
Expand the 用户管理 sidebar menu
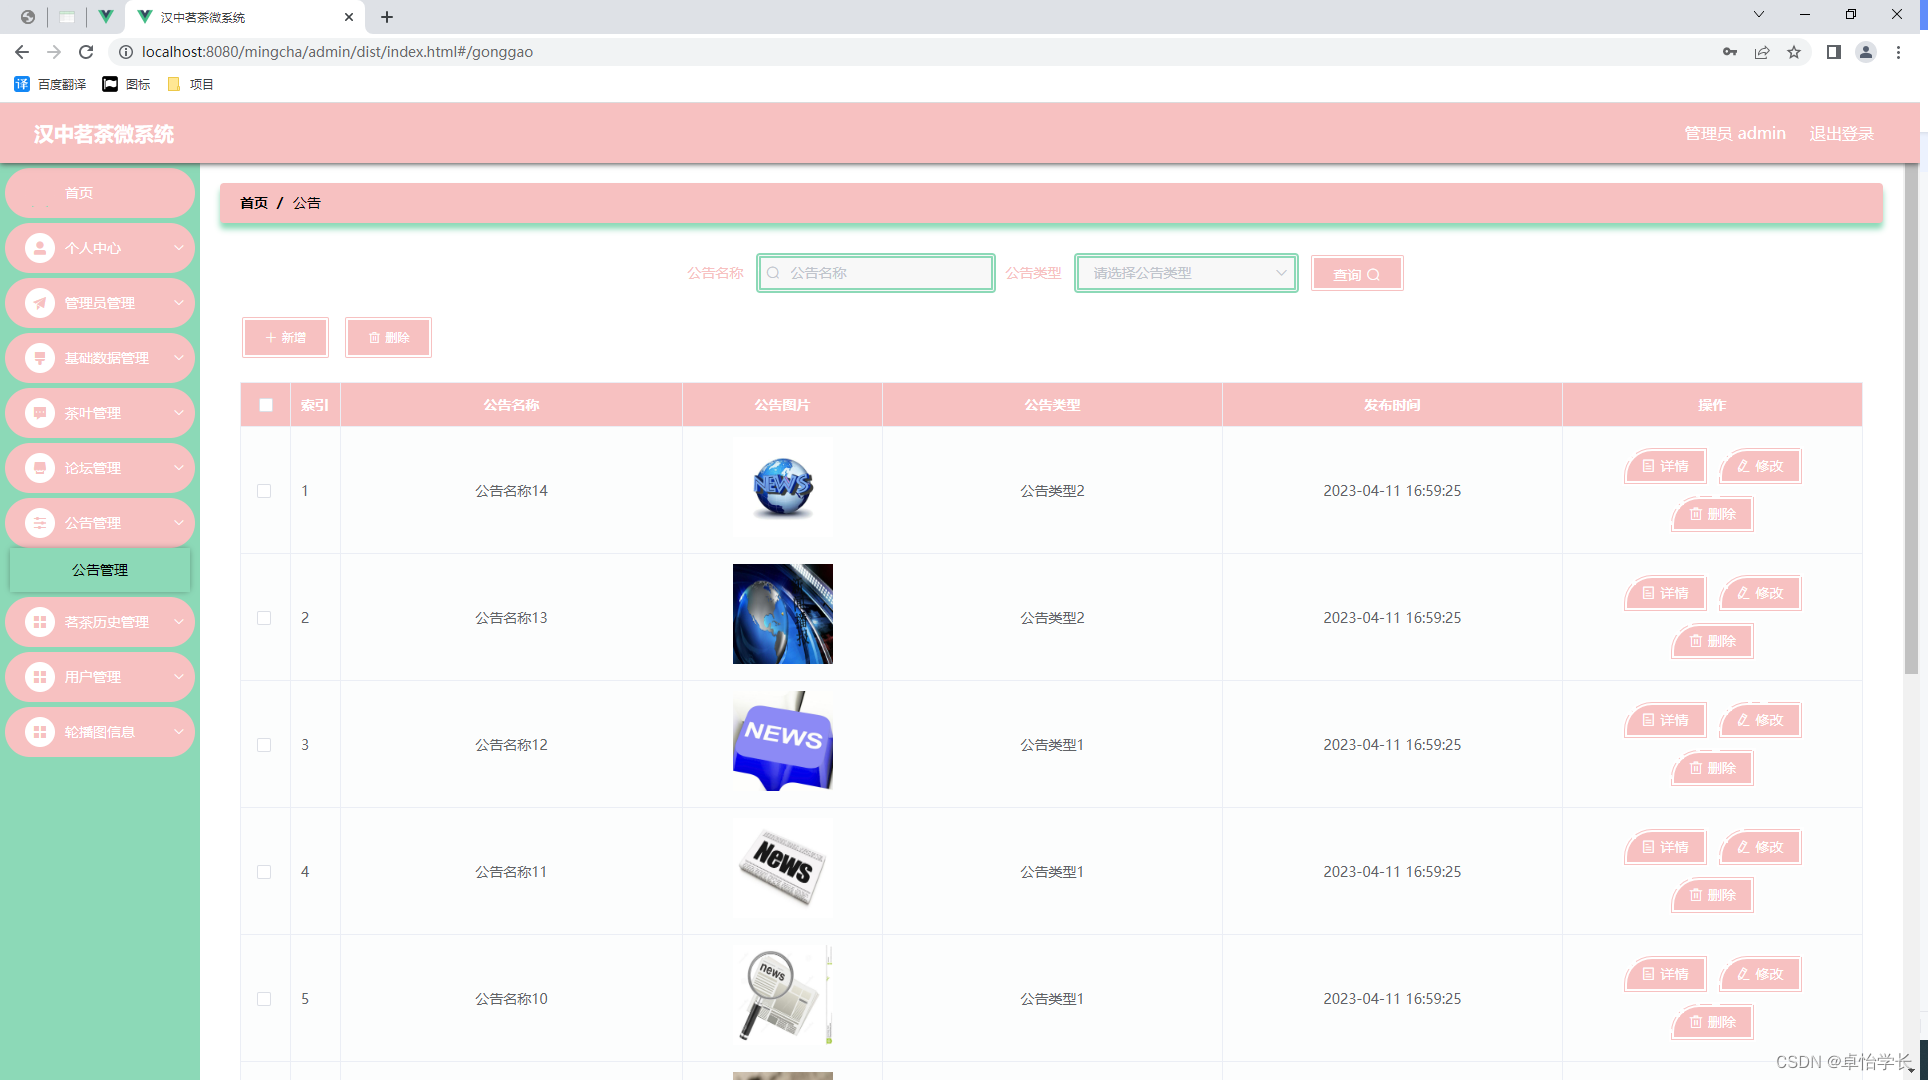(x=100, y=677)
